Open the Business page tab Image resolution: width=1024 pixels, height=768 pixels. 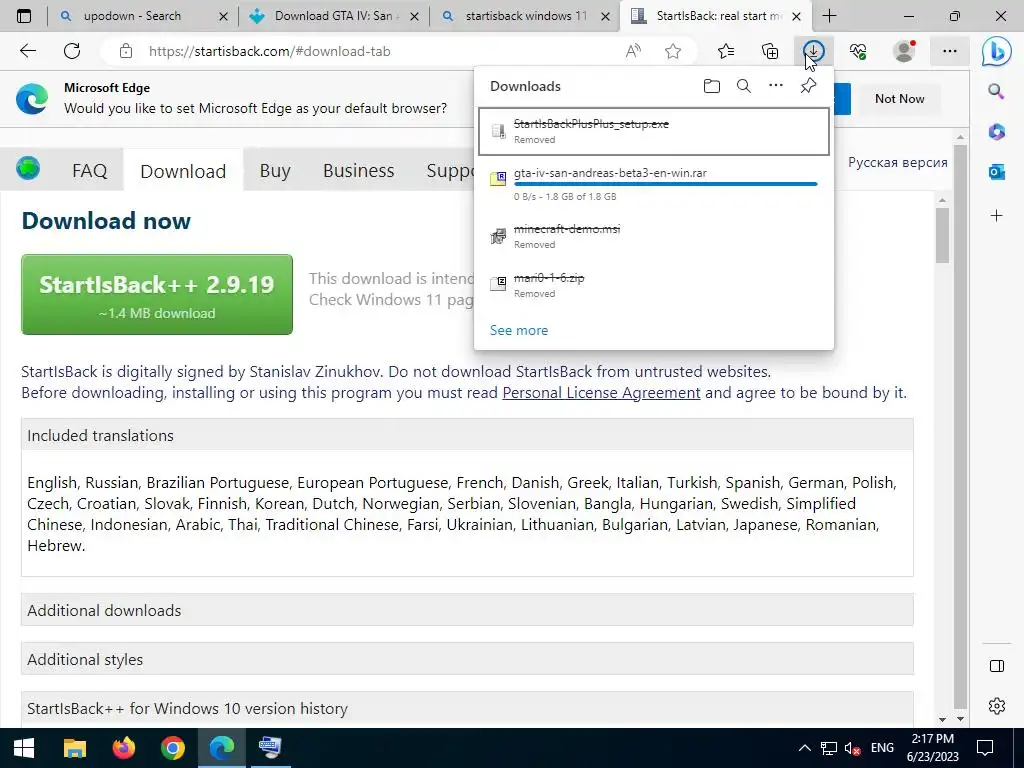coord(359,171)
